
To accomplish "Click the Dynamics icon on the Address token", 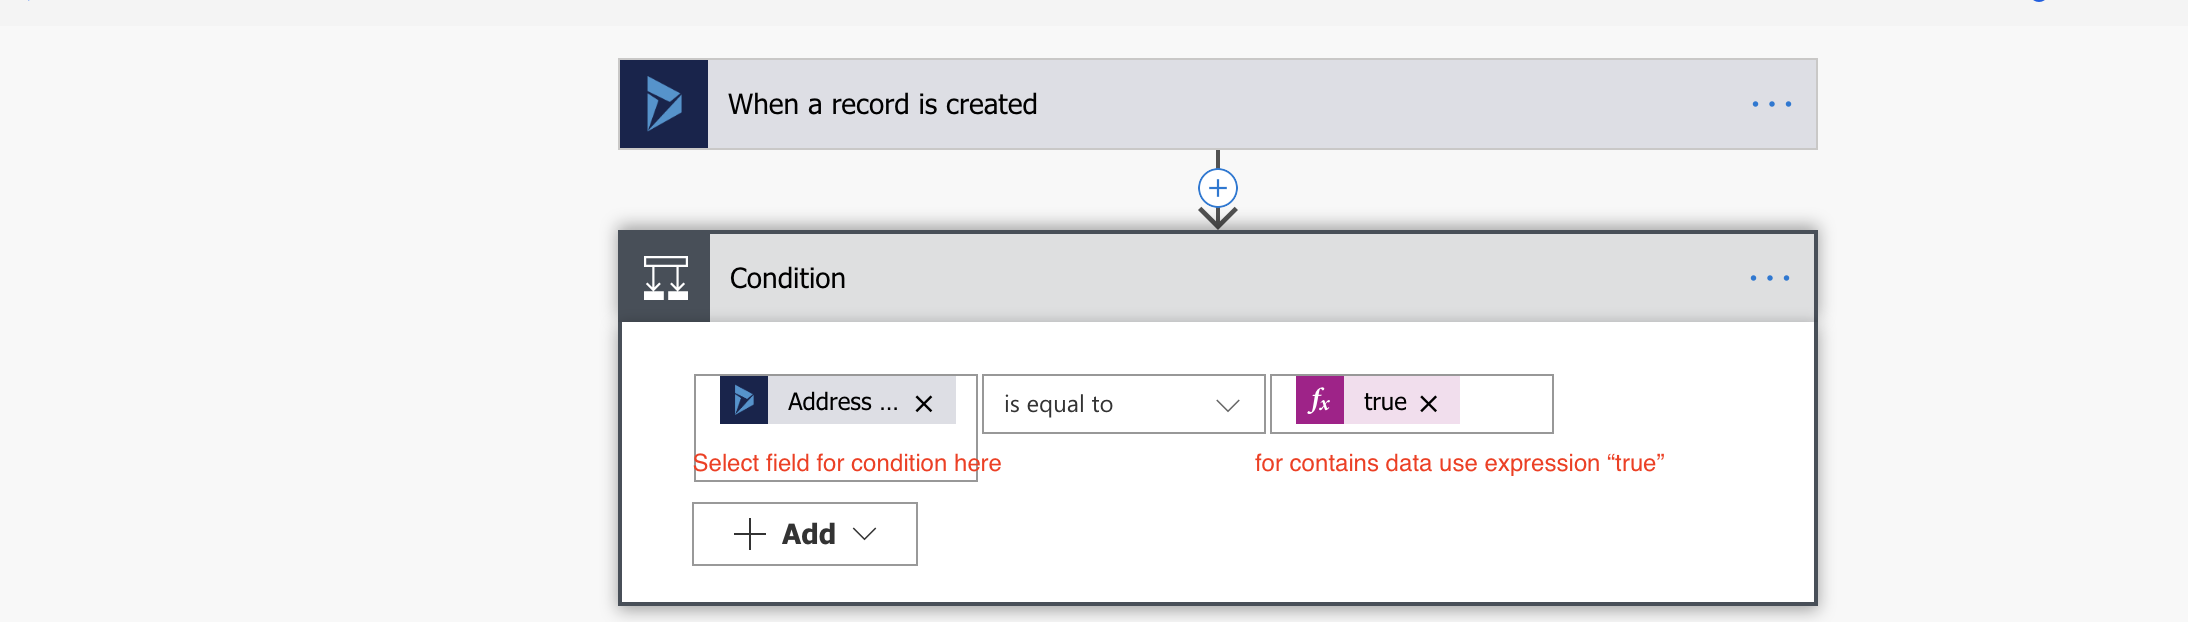I will [x=743, y=401].
